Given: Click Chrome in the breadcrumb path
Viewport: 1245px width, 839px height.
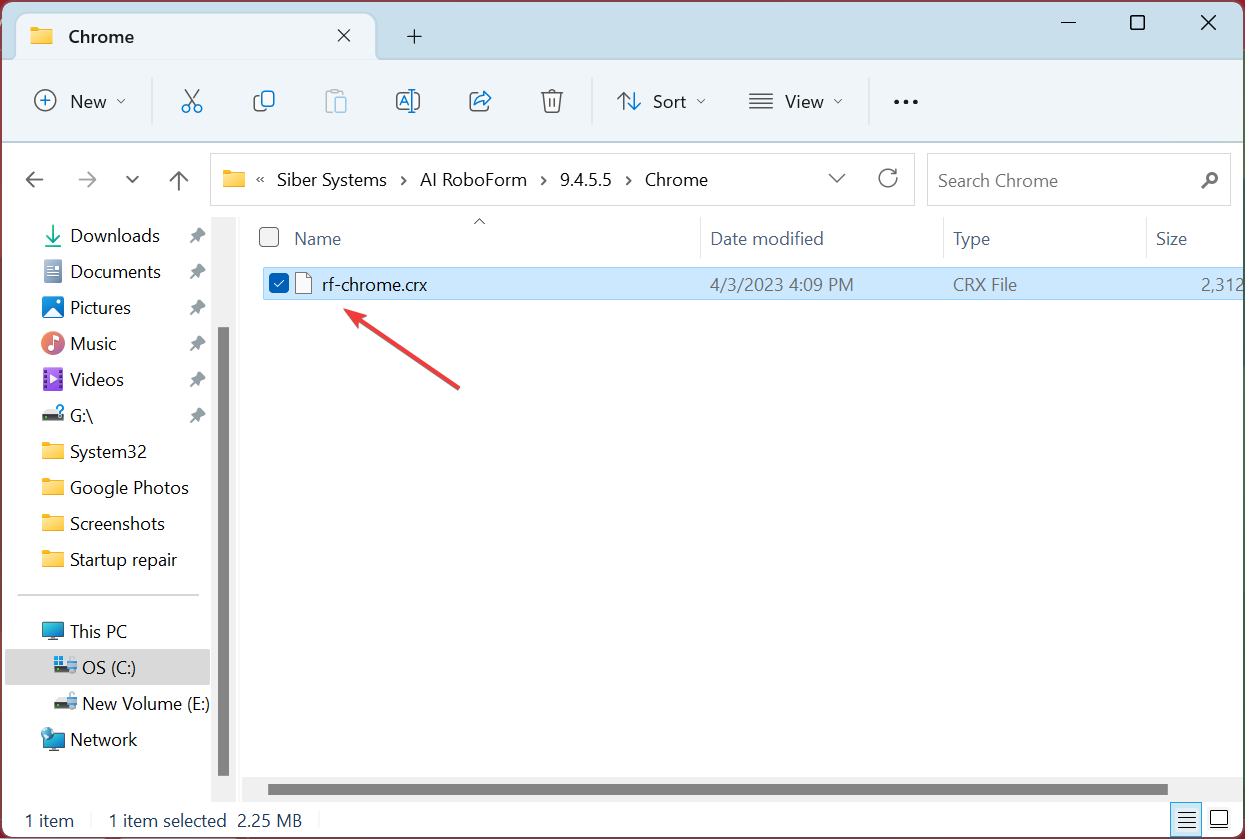Looking at the screenshot, I should pyautogui.click(x=676, y=180).
